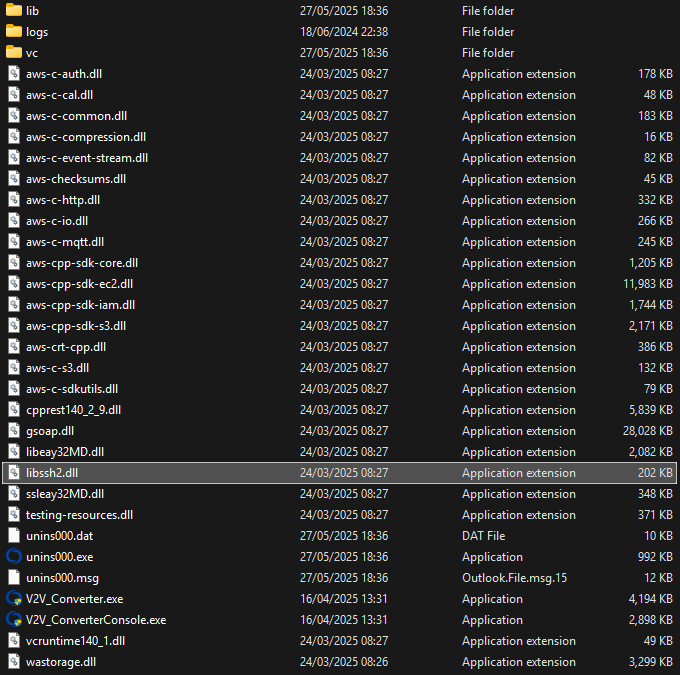Click the 18/06/2024 22:38 date of logs
Viewport: 680px width, 675px height.
(x=344, y=32)
